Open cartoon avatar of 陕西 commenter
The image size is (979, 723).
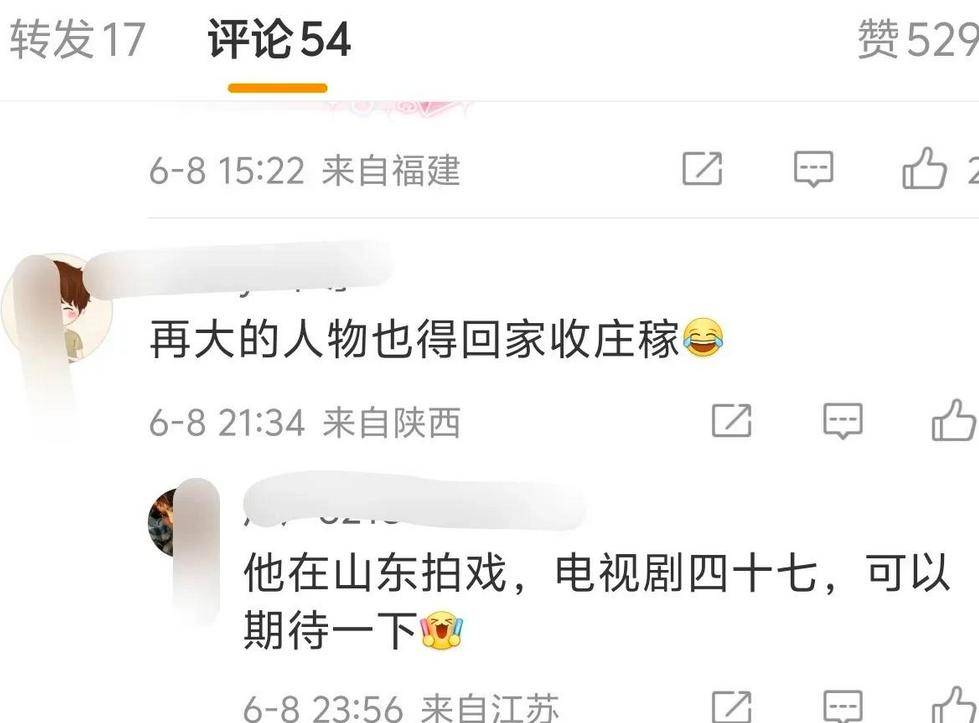tap(56, 308)
